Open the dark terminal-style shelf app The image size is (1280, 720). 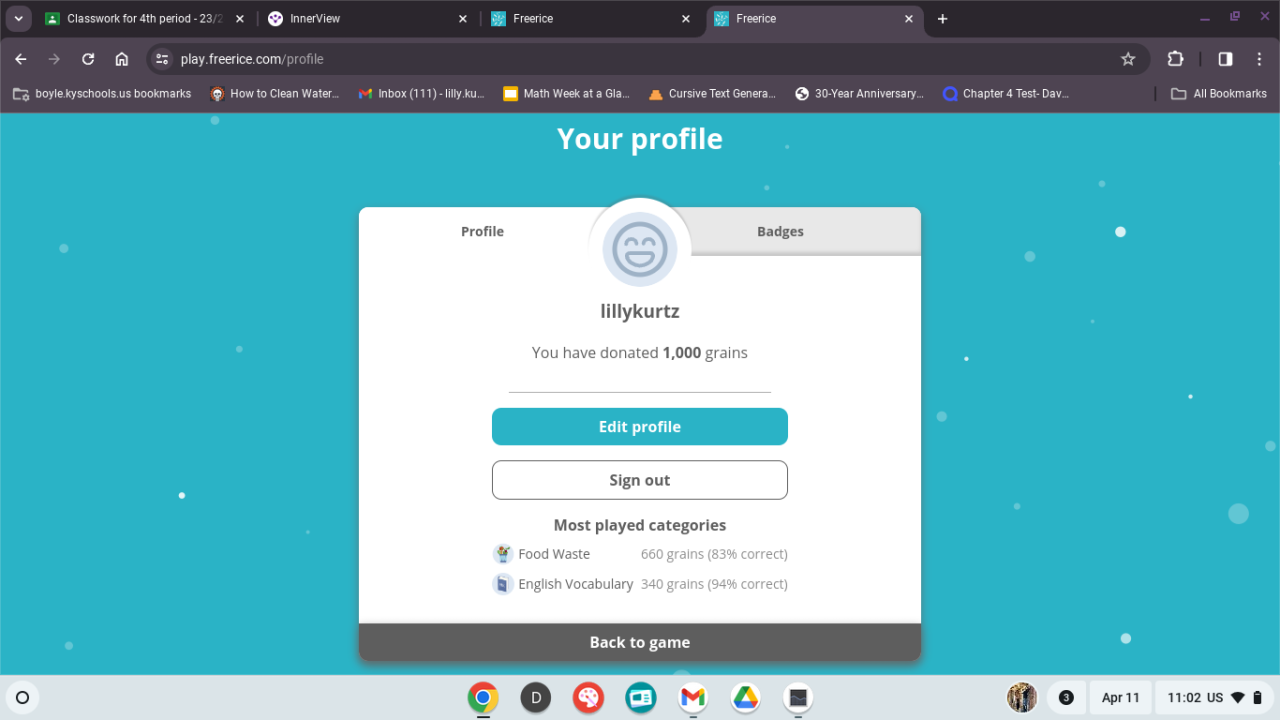[x=798, y=697]
